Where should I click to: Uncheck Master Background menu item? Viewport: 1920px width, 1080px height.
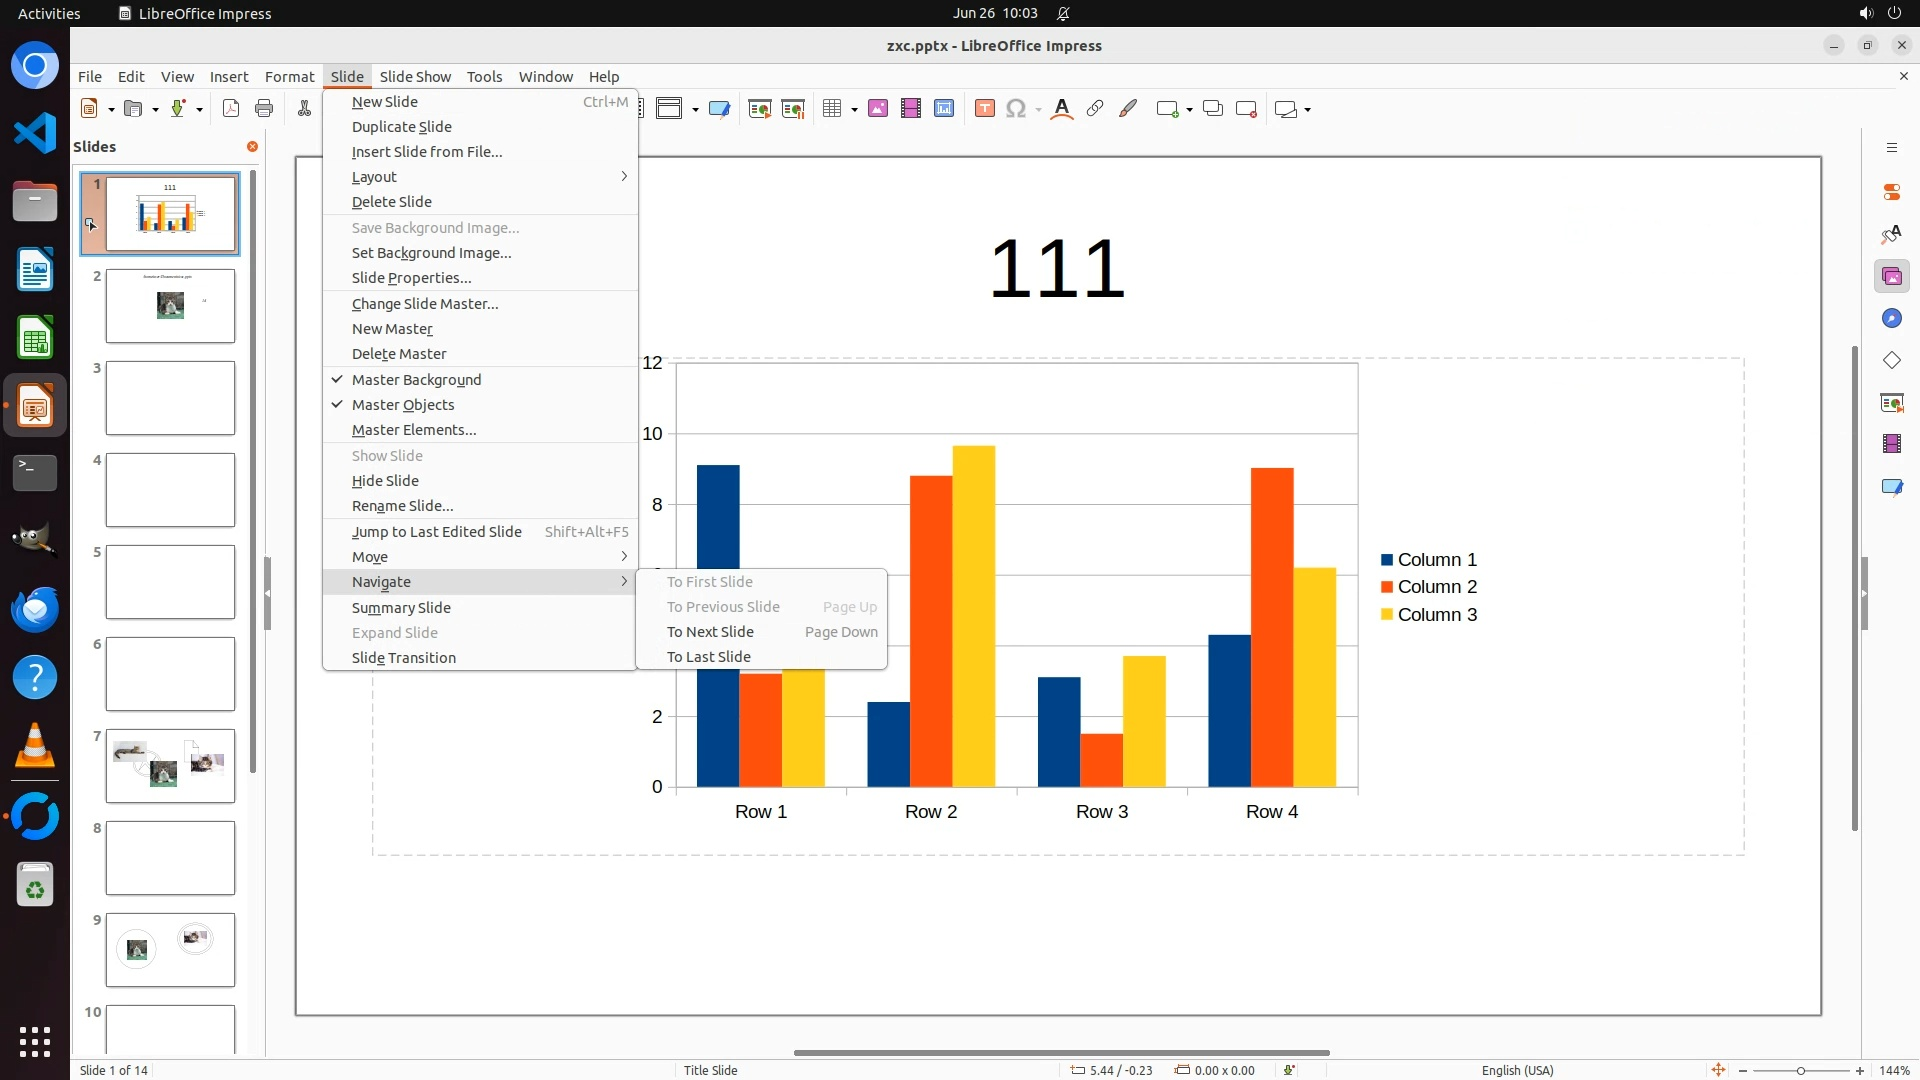(x=416, y=380)
